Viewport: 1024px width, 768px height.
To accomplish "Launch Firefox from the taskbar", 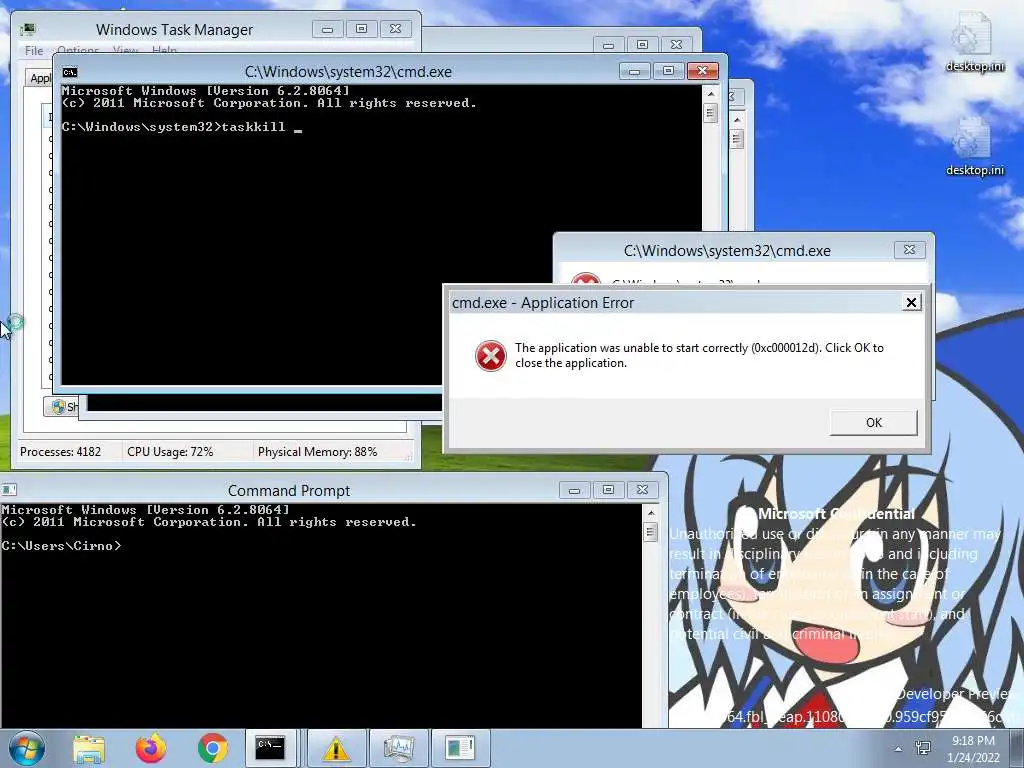I will pos(151,748).
